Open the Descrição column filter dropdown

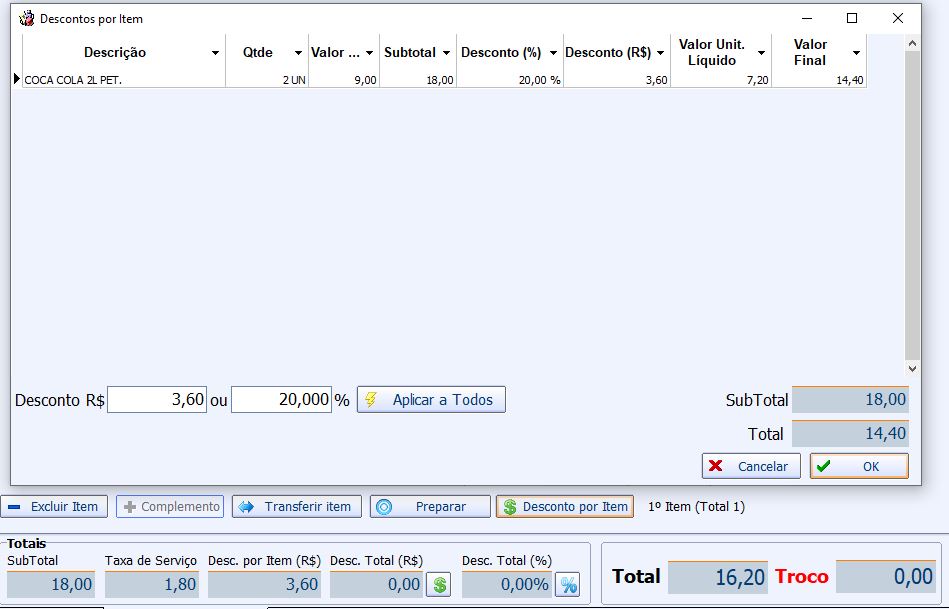tap(215, 53)
